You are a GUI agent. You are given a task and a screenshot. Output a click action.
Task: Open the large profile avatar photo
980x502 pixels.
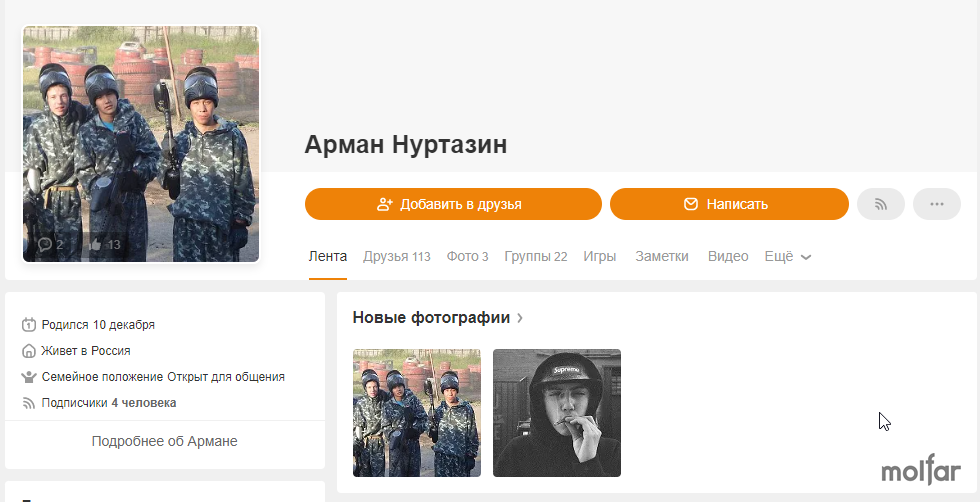(x=141, y=144)
